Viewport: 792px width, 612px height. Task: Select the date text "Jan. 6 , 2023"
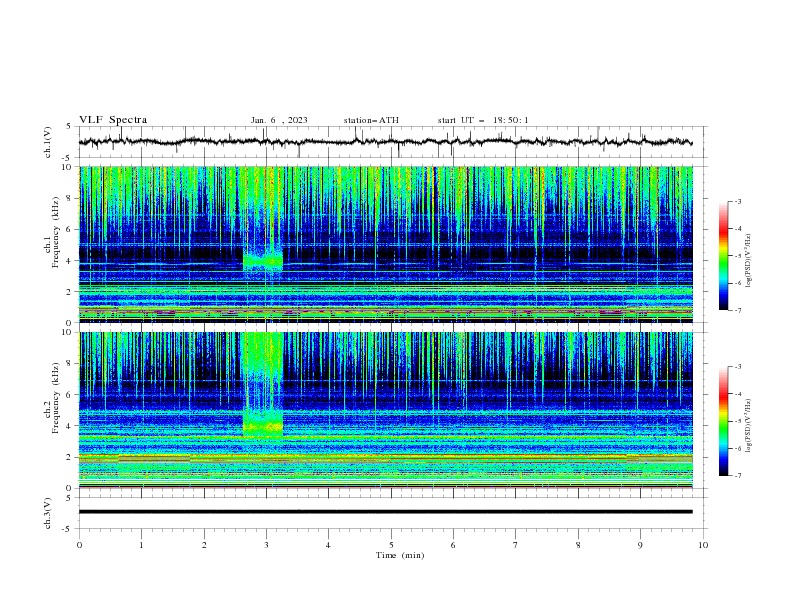[279, 120]
